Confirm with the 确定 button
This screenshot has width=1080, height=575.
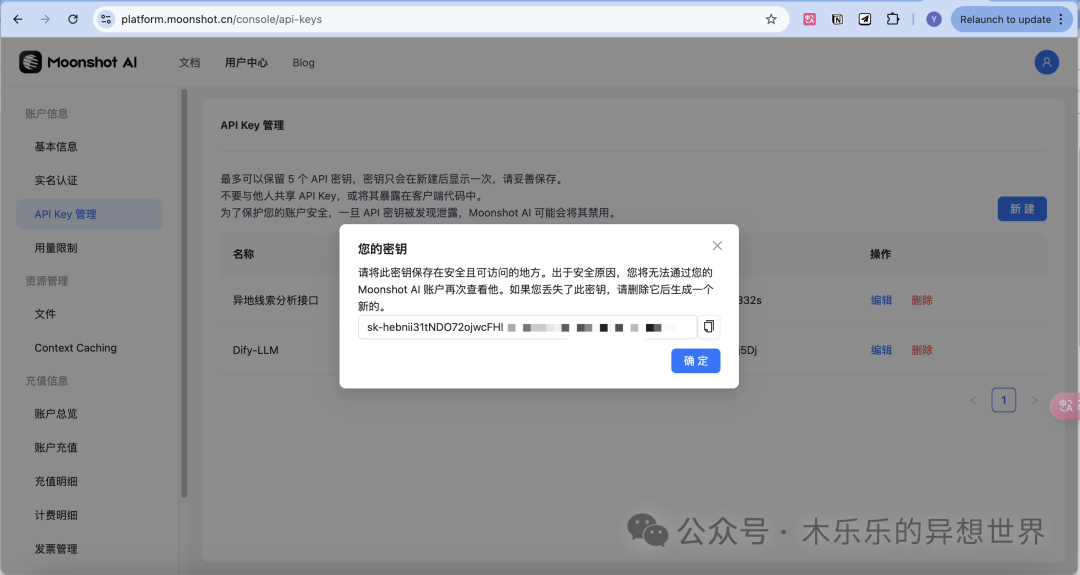696,361
